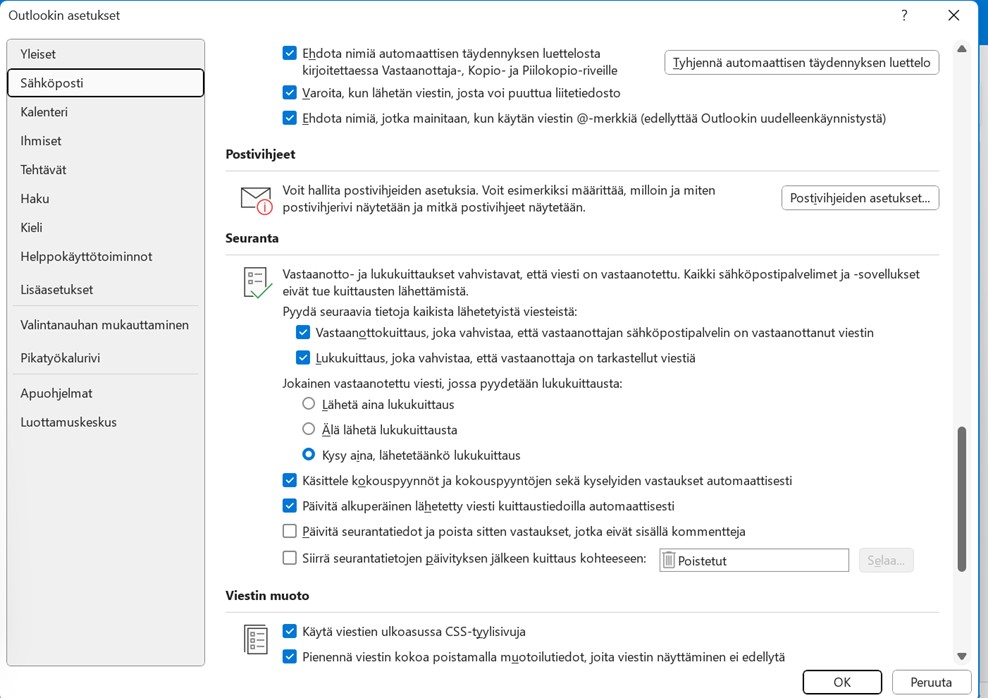This screenshot has width=988, height=698.
Task: Uncheck the Lukukuittaus checkbox
Action: click(303, 358)
